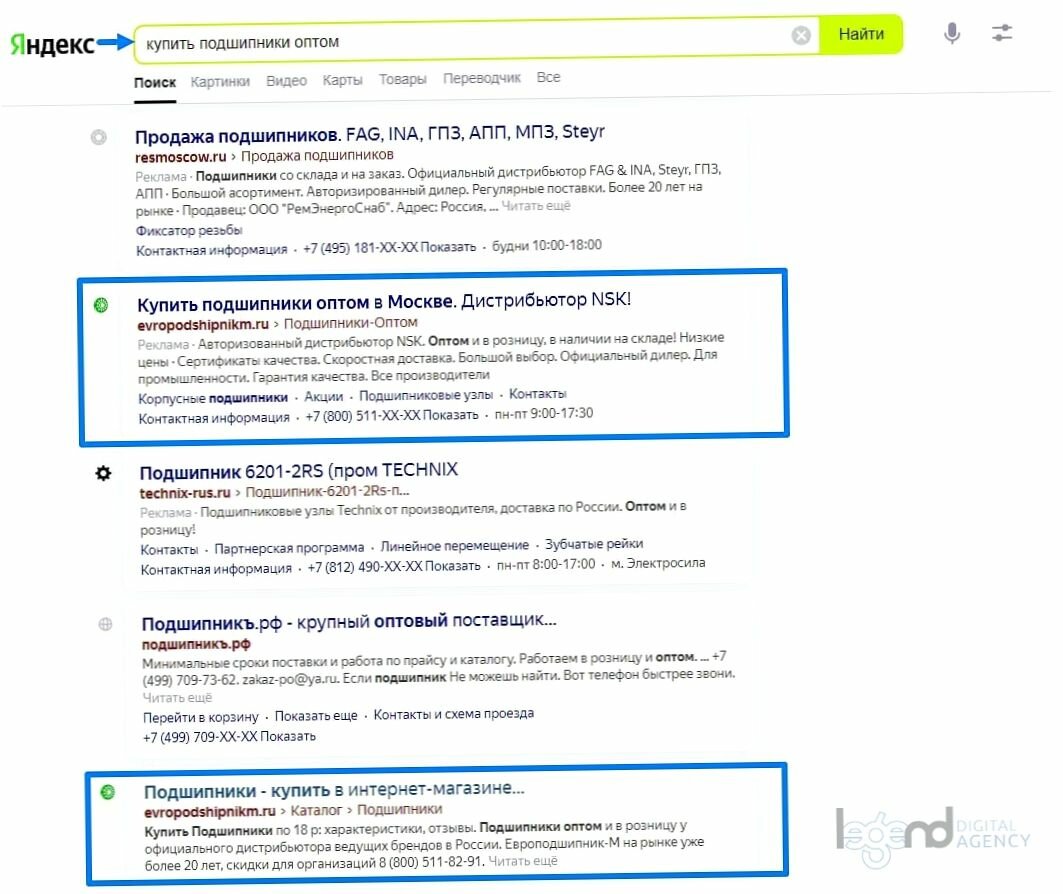This screenshot has width=1063, height=894.
Task: Click evropodshipnikm.ru domain in catalog result
Action: [x=209, y=812]
